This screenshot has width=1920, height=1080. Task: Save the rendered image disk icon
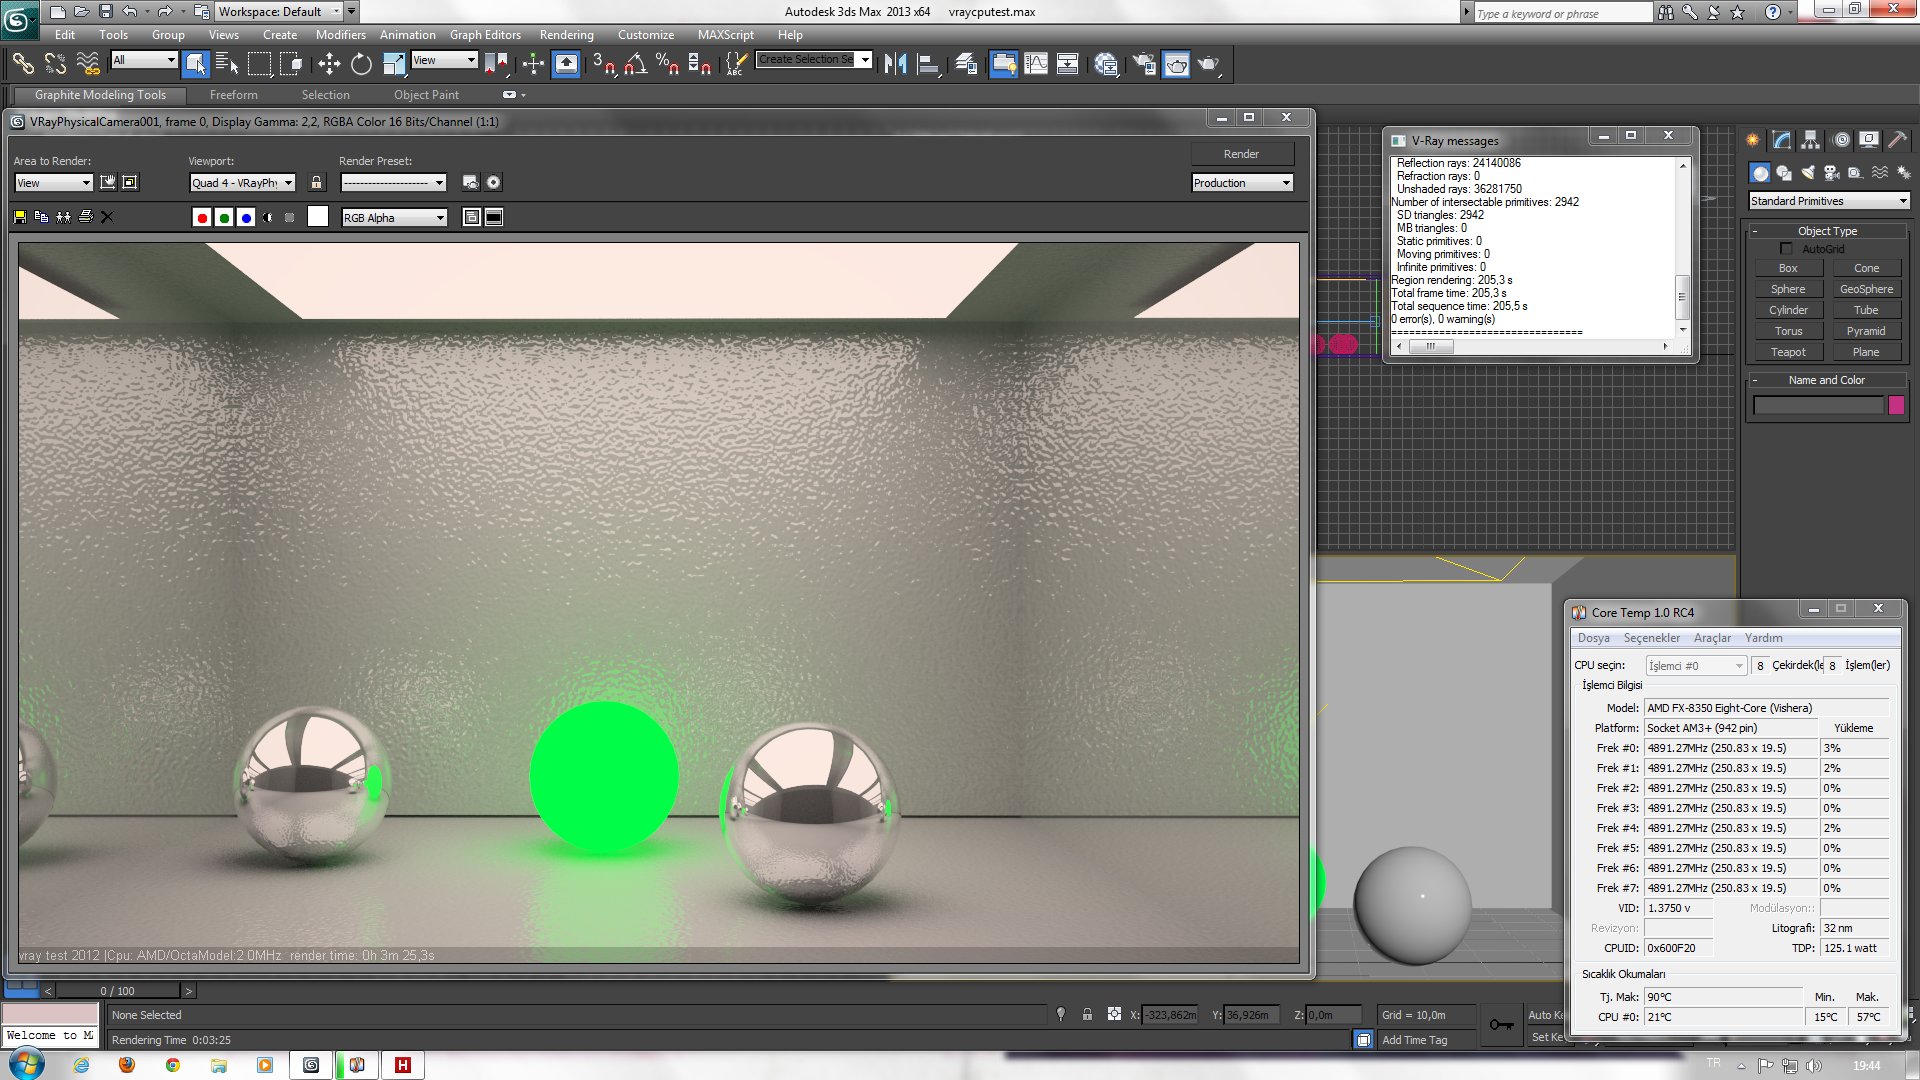point(20,217)
